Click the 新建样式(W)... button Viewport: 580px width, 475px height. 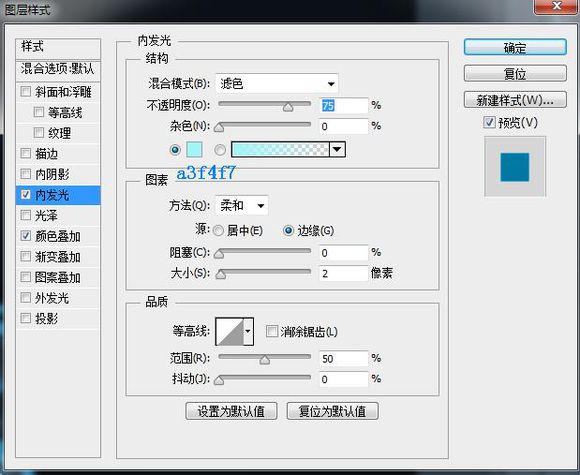(x=515, y=100)
